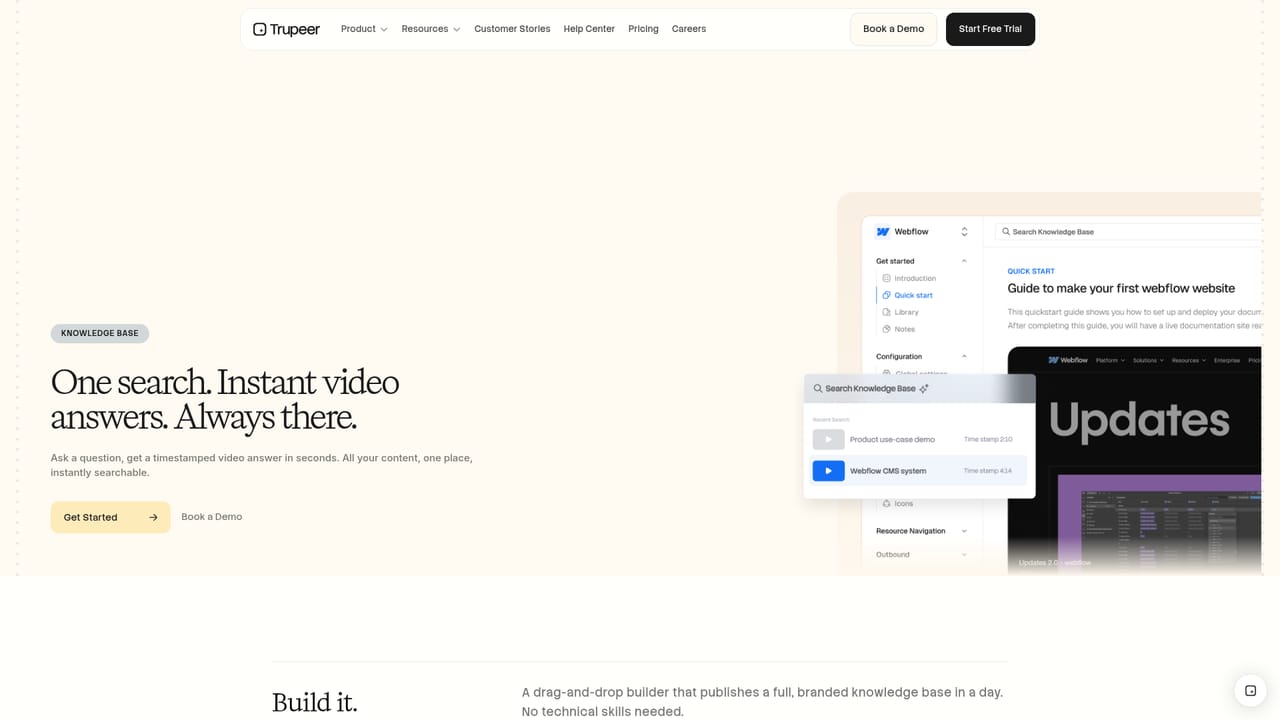The width and height of the screenshot is (1280, 720).
Task: Click the 'Guide to make your first webflow website' heading
Action: click(x=1121, y=288)
